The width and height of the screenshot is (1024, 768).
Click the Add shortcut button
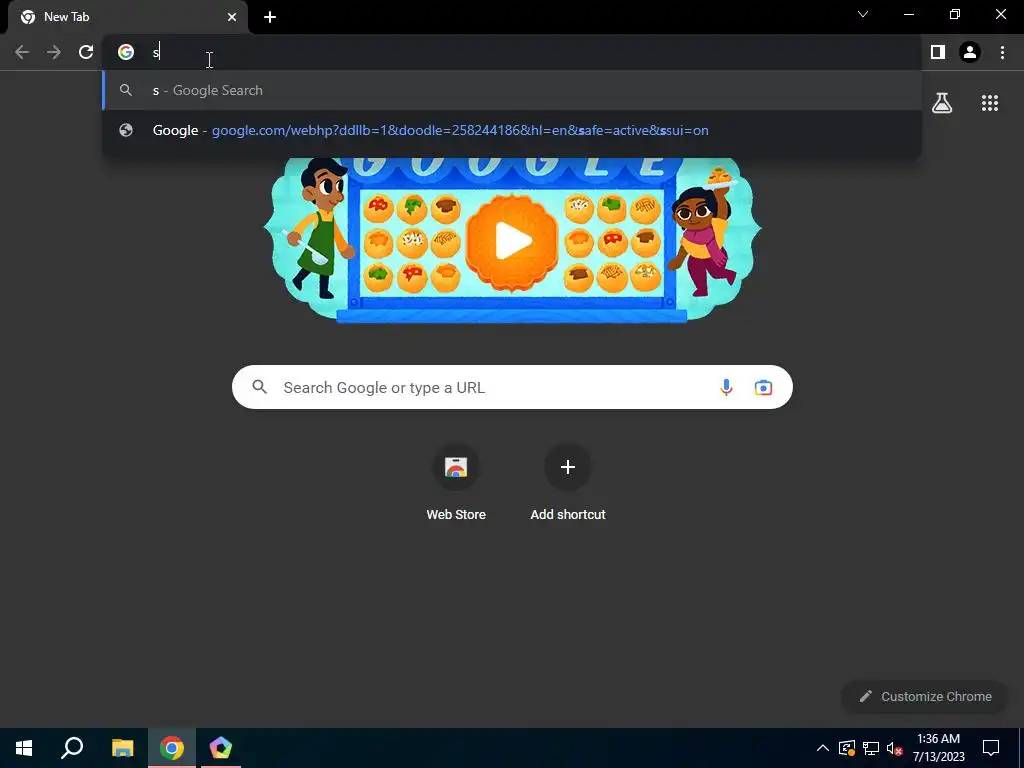coord(568,483)
